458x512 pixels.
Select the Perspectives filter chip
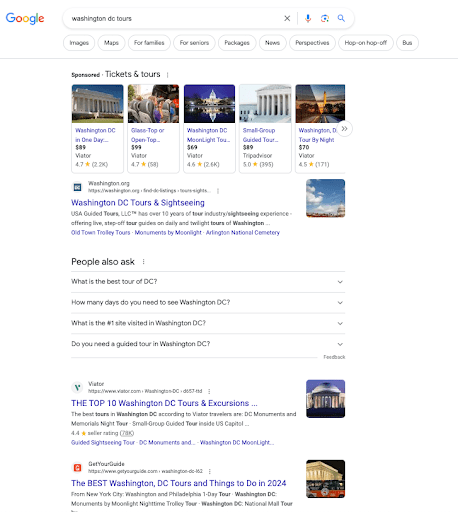tap(312, 43)
